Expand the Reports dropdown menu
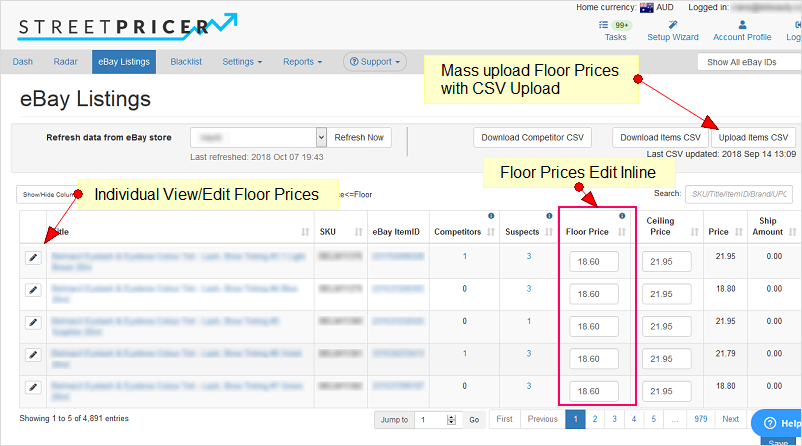Image resolution: width=802 pixels, height=446 pixels. click(303, 62)
